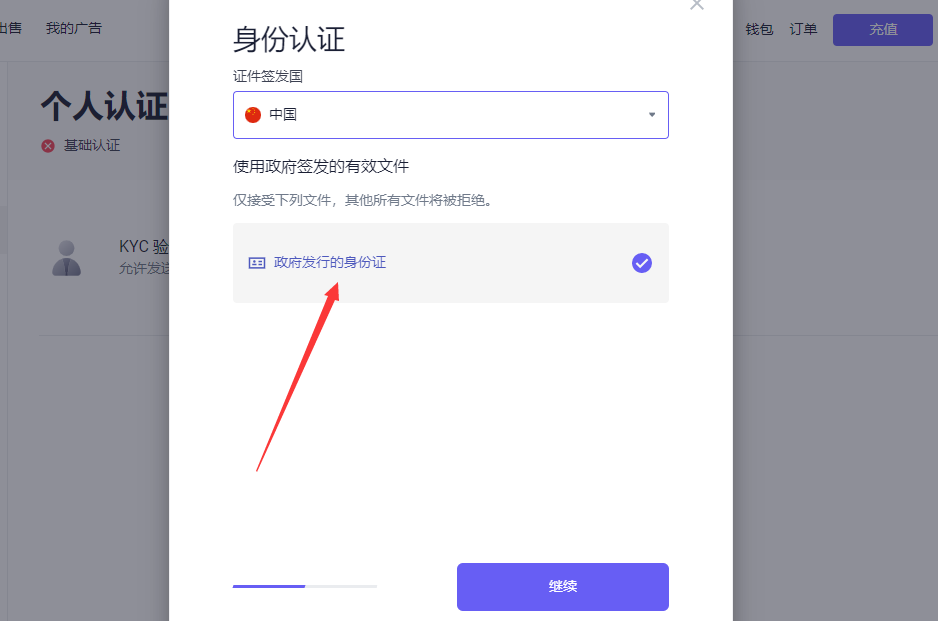938x621 pixels.
Task: Open the 钱包 menu item
Action: click(759, 29)
